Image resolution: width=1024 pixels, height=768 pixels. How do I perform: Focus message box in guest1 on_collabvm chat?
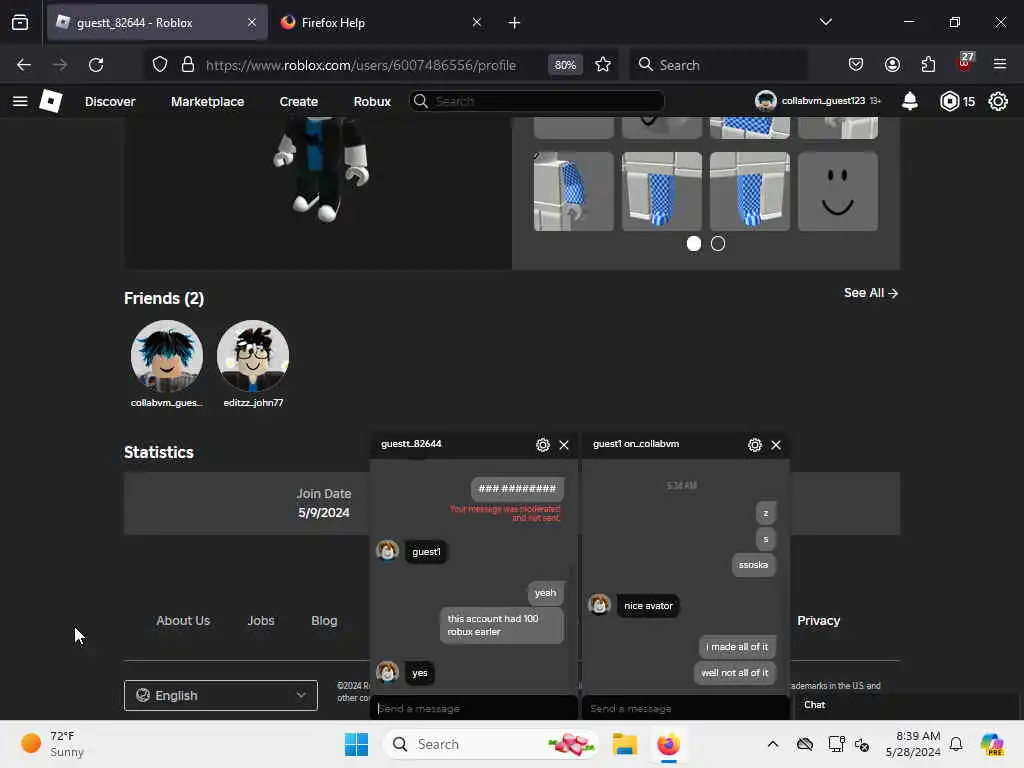(x=686, y=709)
